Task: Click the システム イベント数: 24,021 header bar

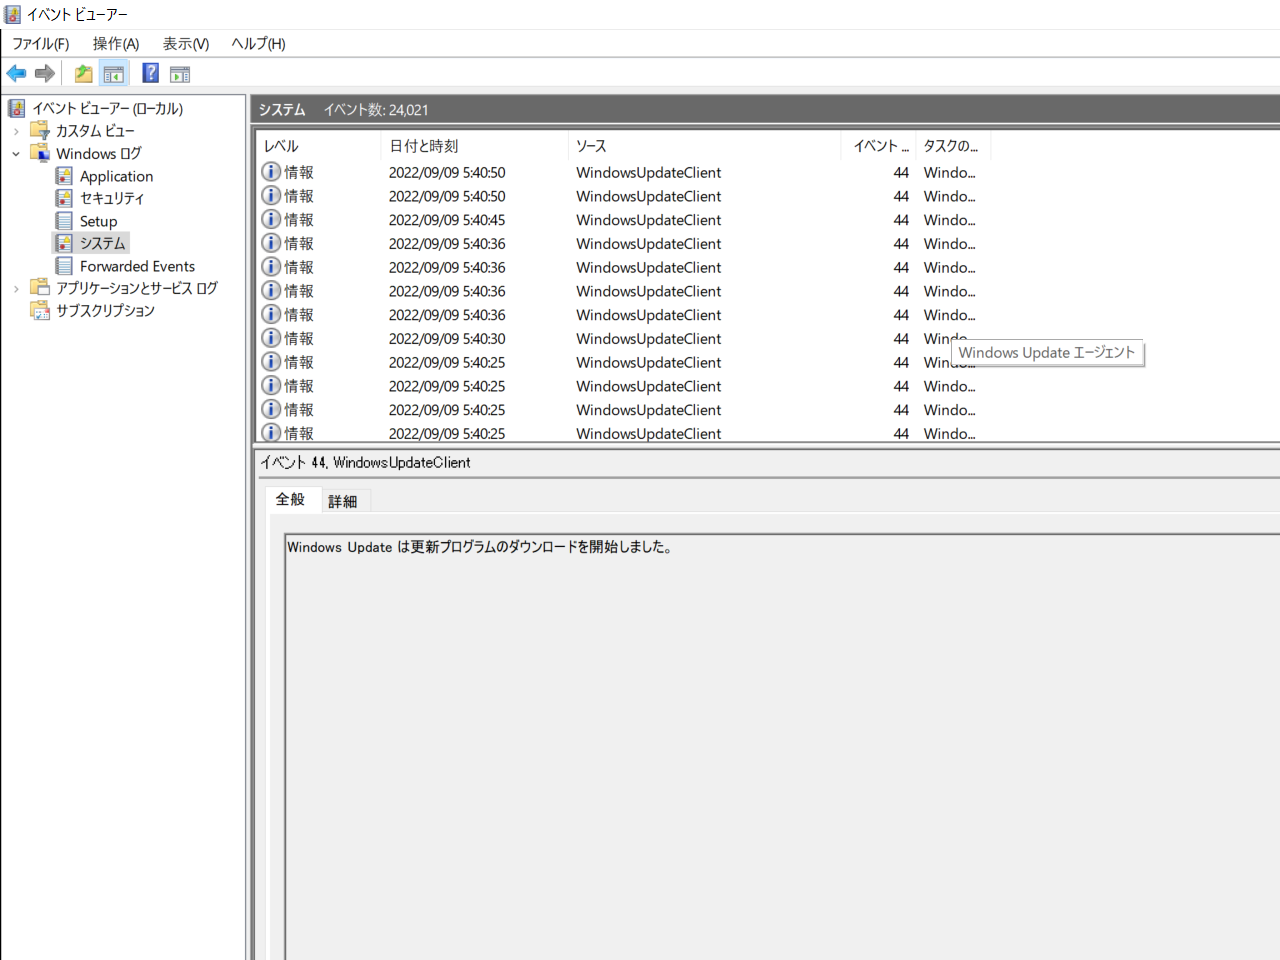Action: [x=767, y=110]
